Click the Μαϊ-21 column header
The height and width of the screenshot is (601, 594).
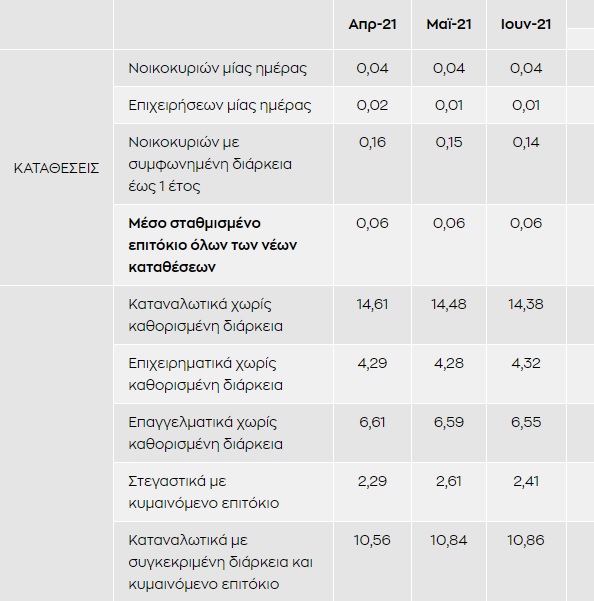tap(449, 25)
